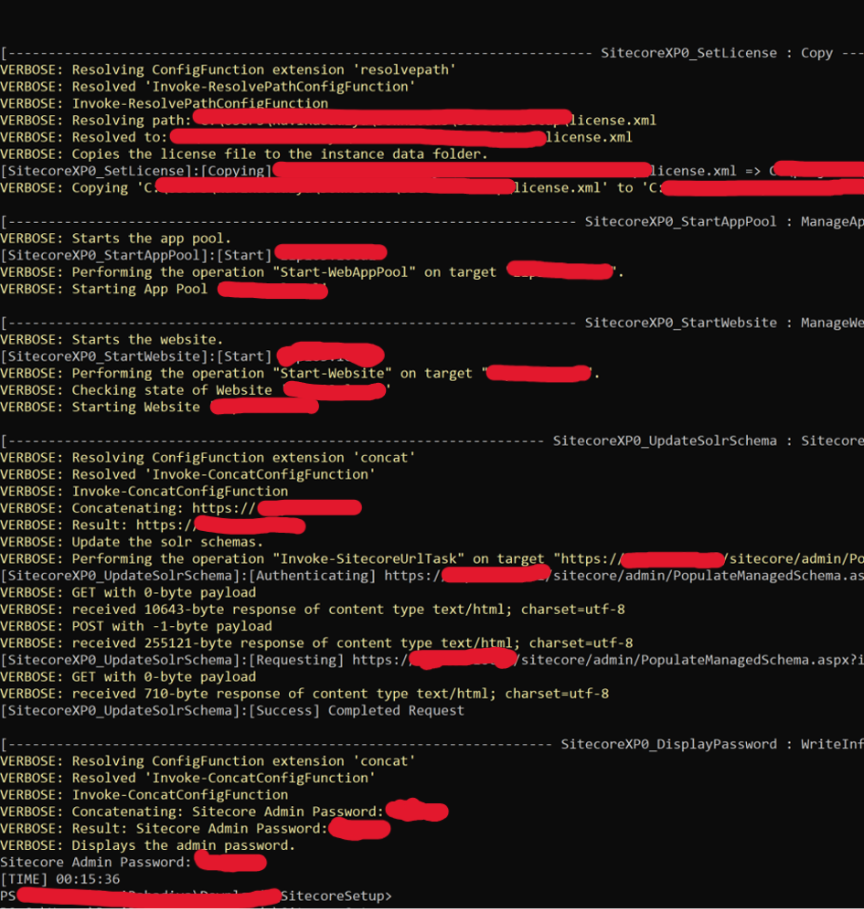
Task: Select line "Resolving ConfigFunction extension 'resolvepath'"
Action: [x=228, y=70]
